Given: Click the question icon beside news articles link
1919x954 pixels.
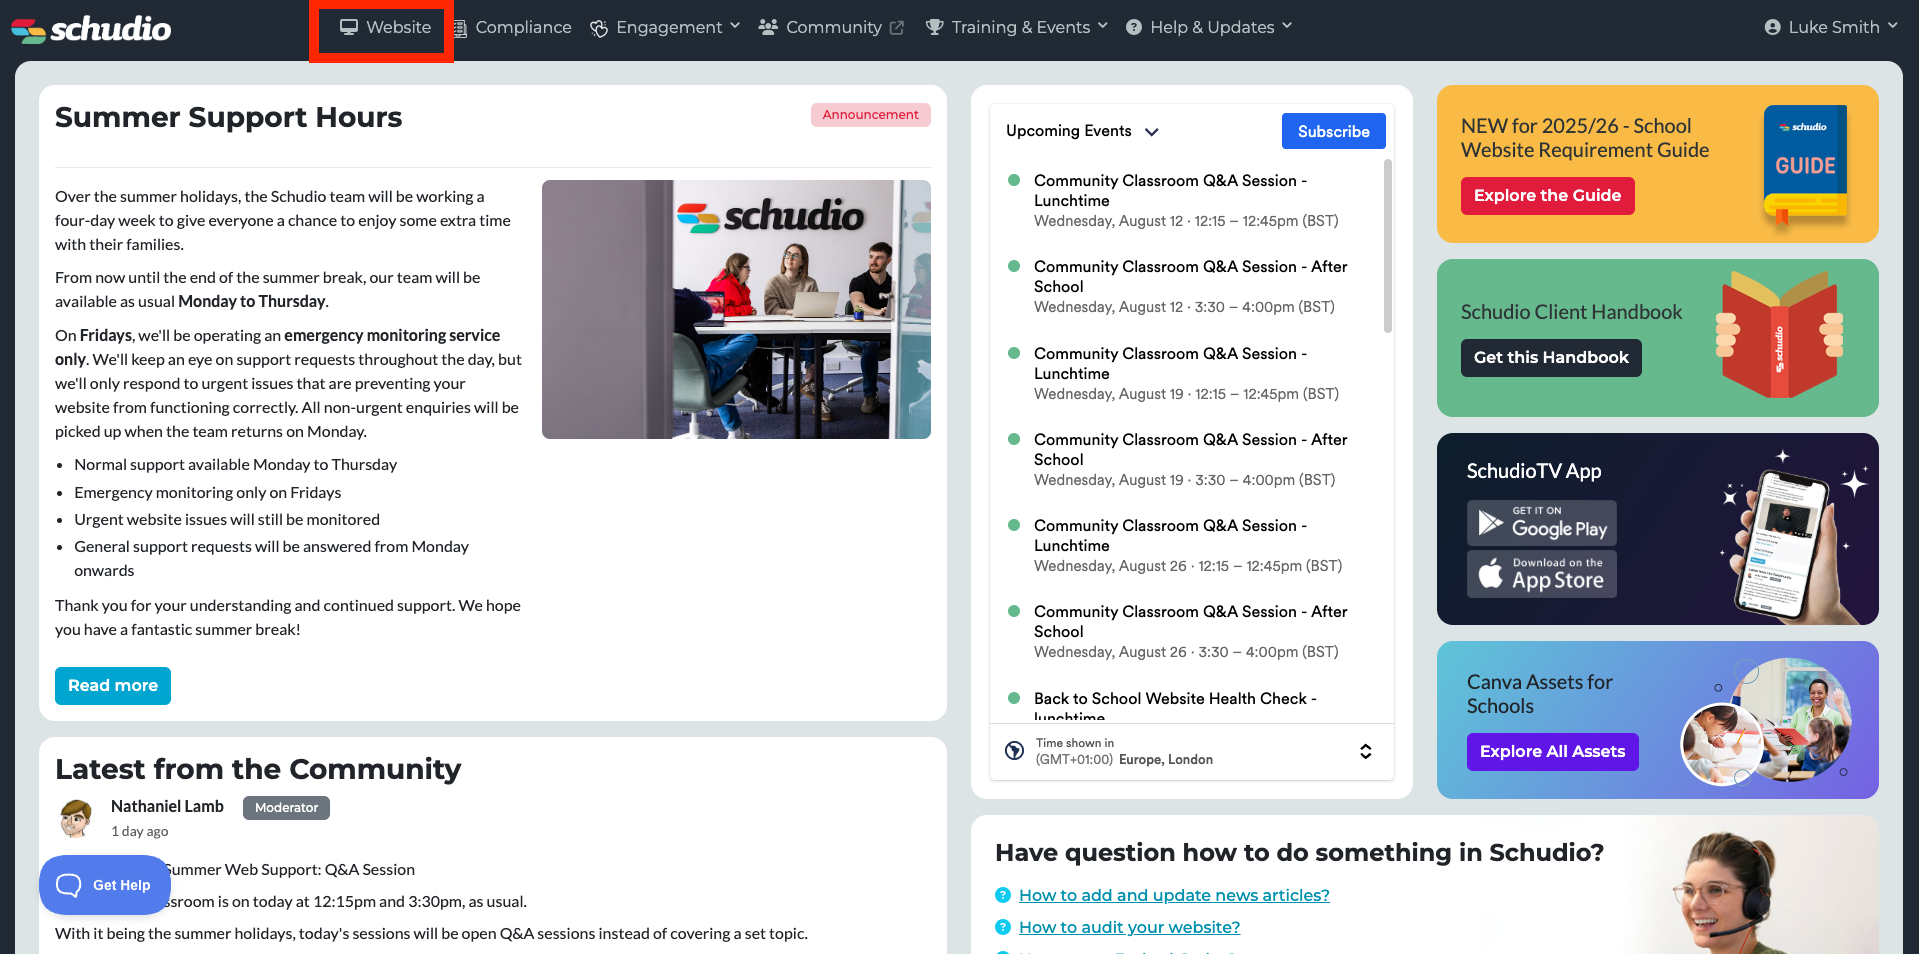Looking at the screenshot, I should [1003, 895].
